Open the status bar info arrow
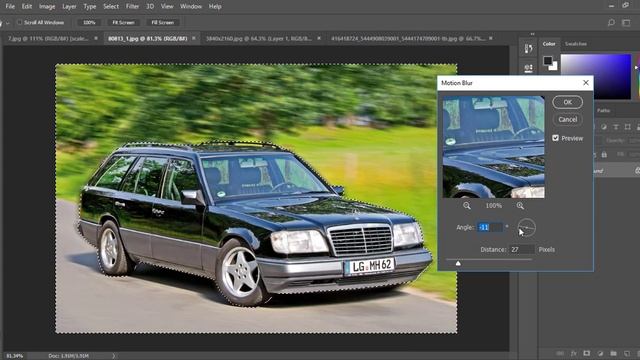 (x=113, y=356)
